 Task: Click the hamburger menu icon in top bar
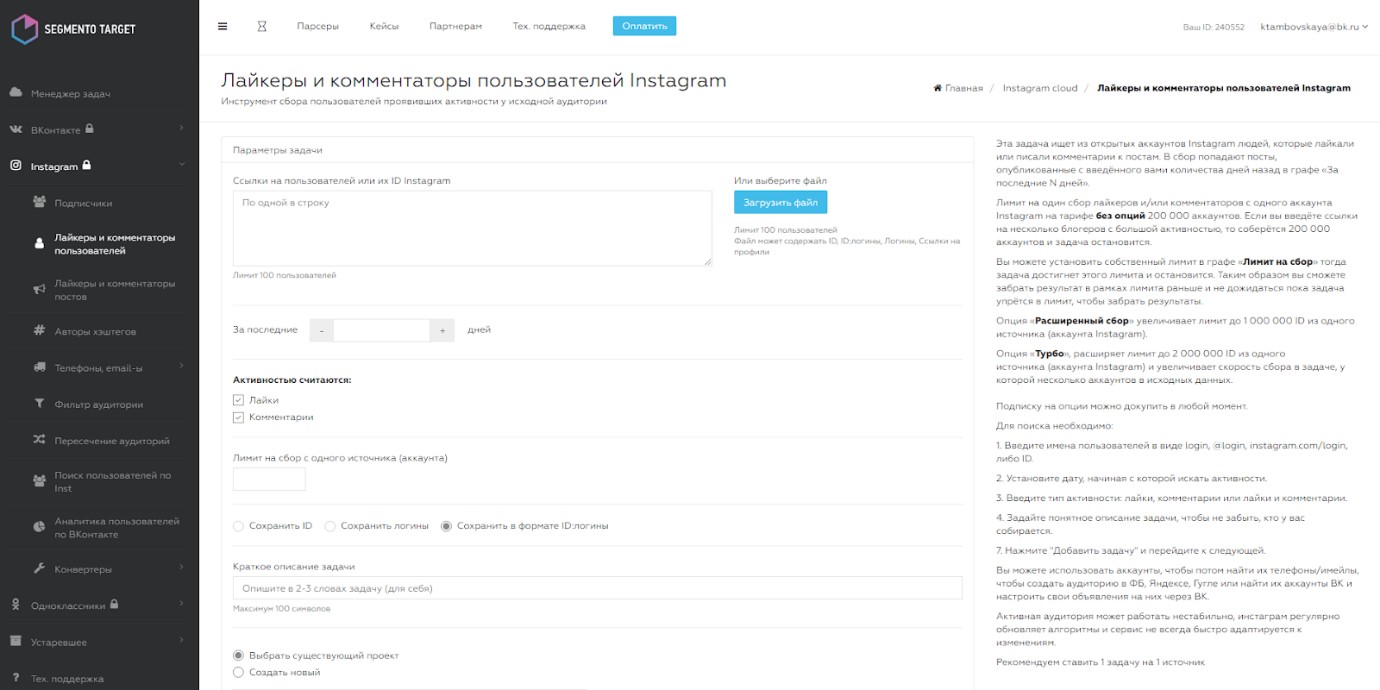[222, 26]
